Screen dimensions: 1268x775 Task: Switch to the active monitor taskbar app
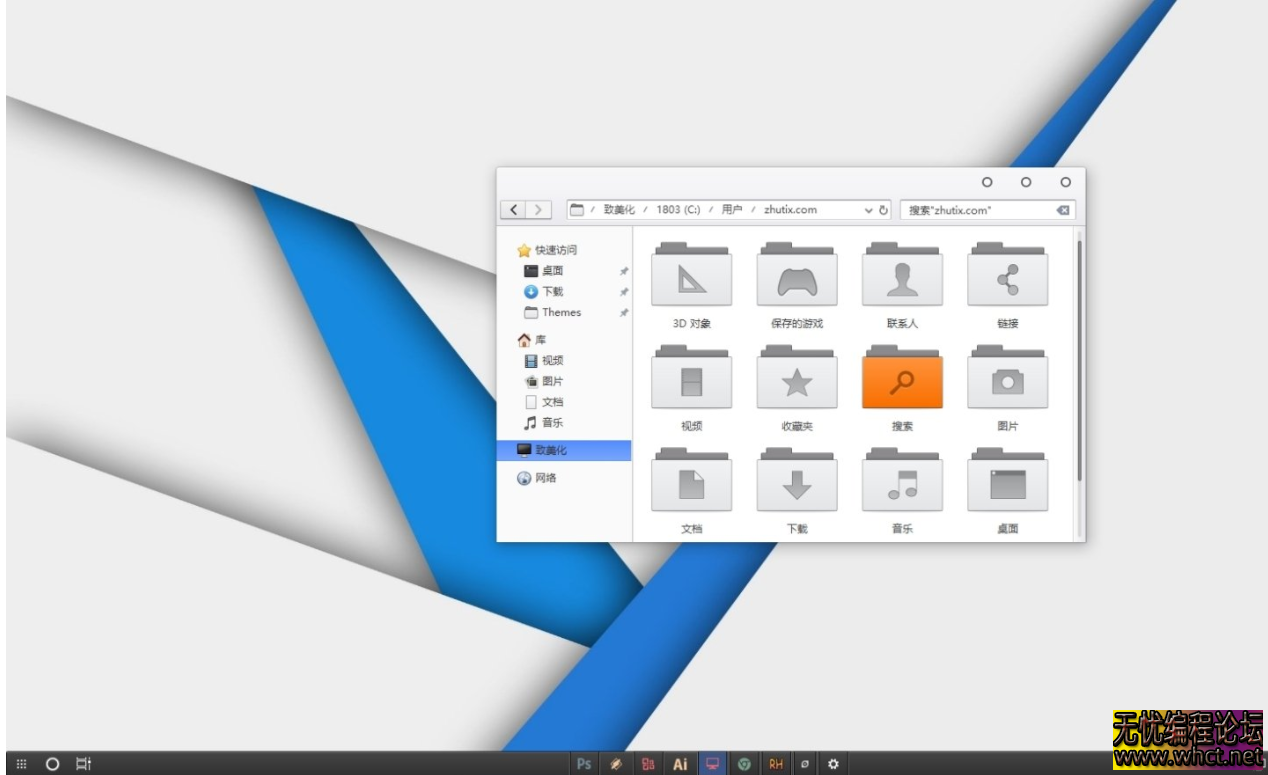pos(712,763)
